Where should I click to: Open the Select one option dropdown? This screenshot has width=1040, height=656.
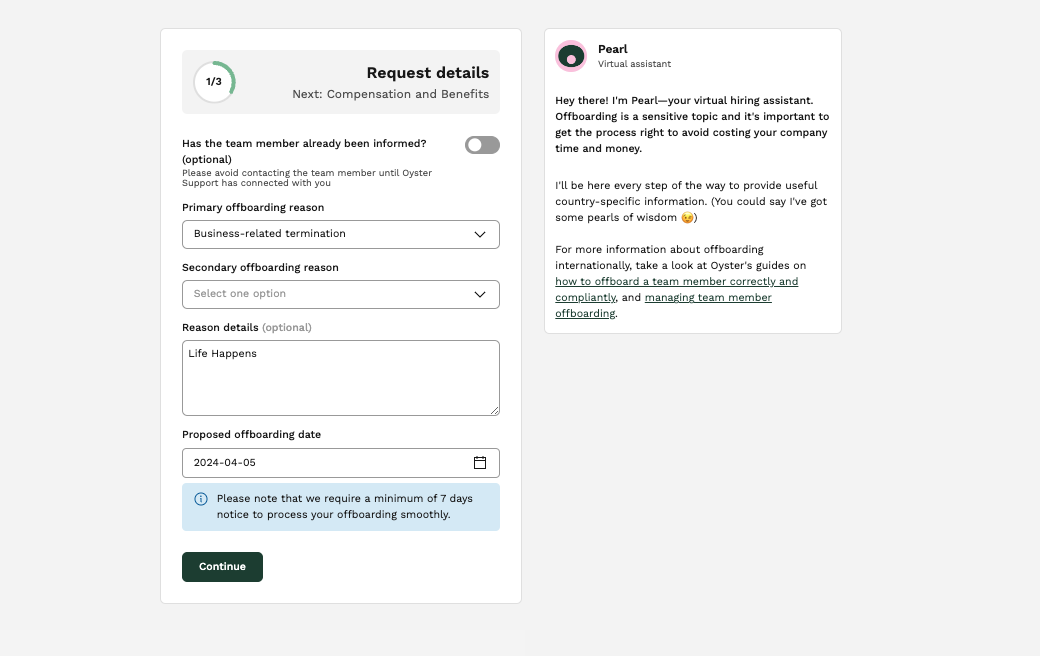pyautogui.click(x=341, y=295)
